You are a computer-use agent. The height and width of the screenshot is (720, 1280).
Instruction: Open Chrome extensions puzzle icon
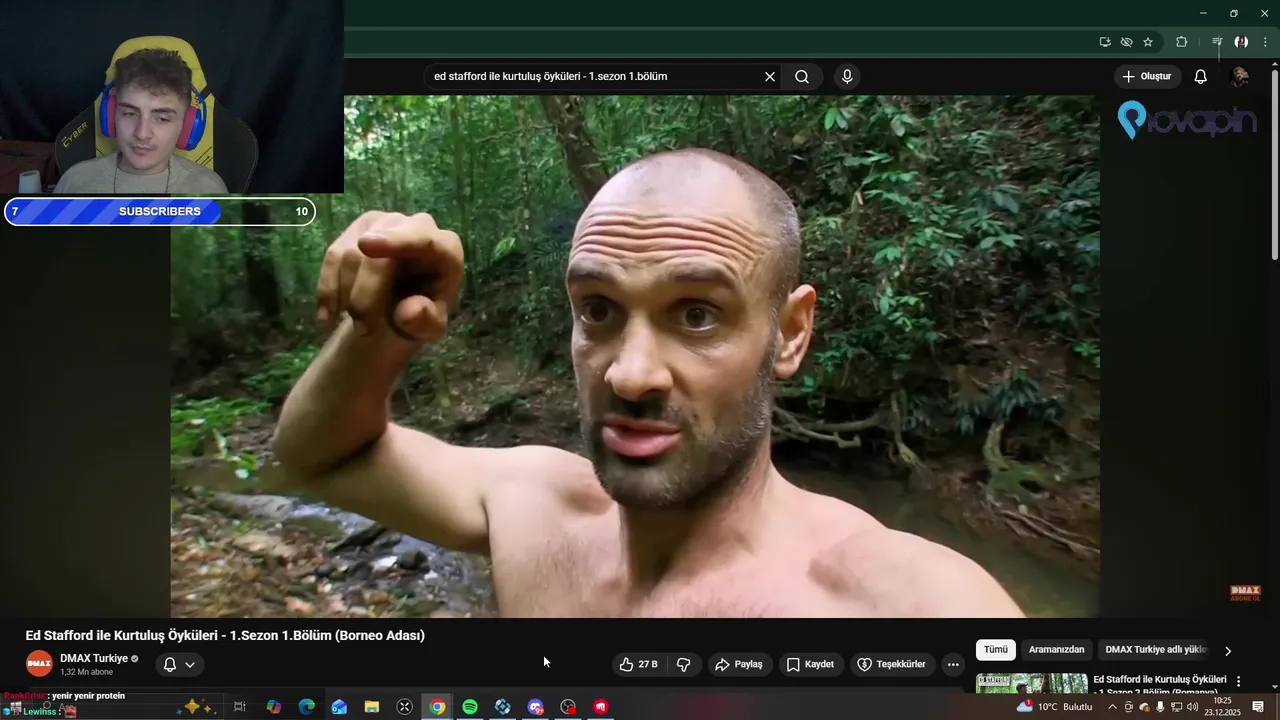click(x=1182, y=42)
